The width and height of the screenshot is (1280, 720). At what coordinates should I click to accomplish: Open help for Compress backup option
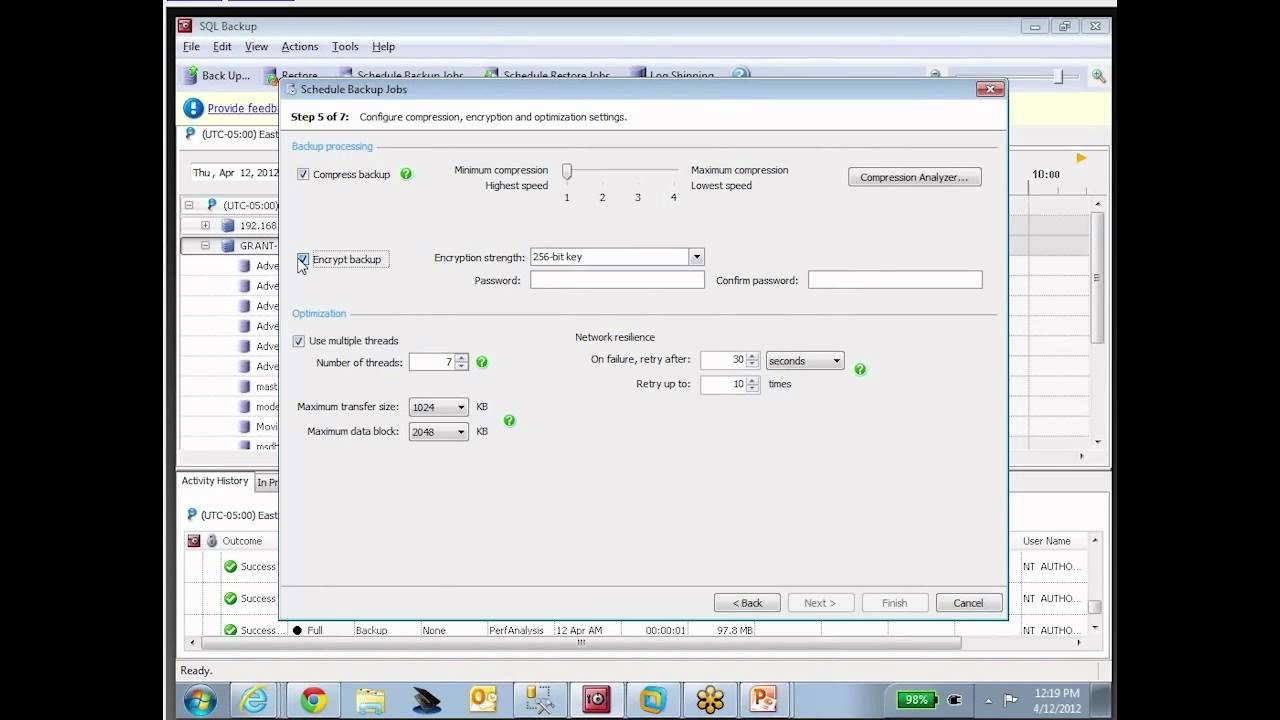(406, 174)
